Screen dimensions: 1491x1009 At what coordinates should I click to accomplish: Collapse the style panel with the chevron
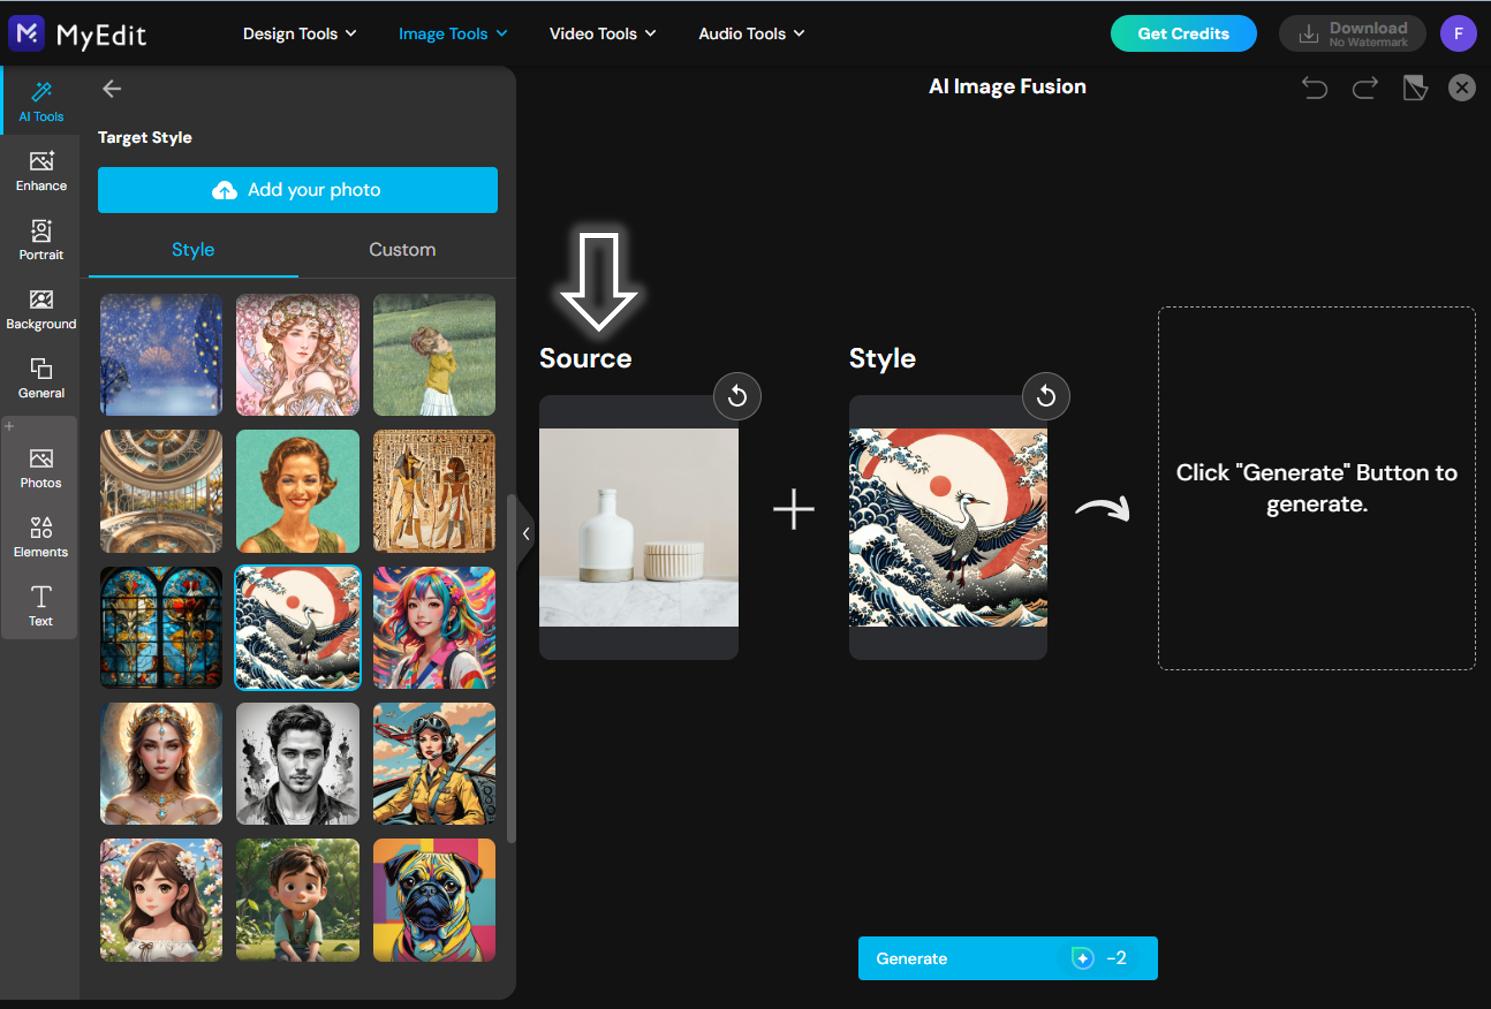[x=527, y=533]
